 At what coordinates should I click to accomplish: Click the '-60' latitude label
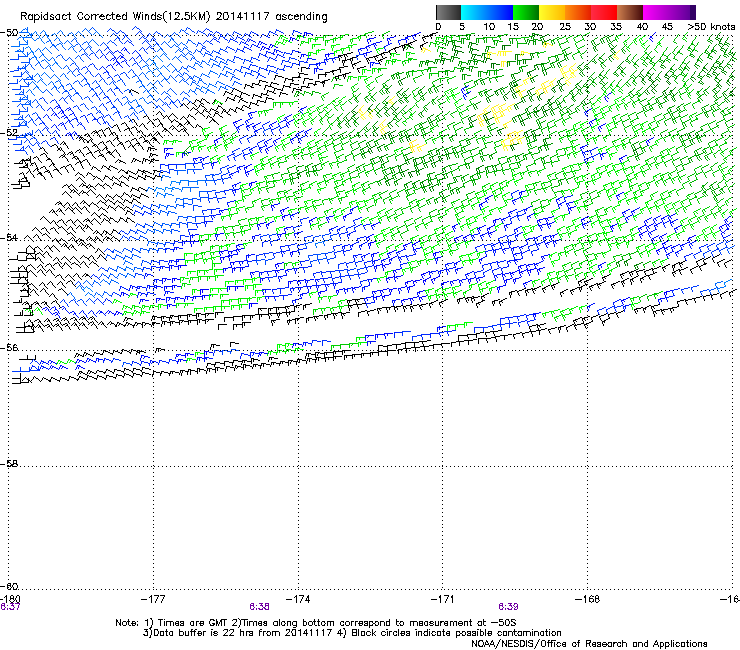coord(9,586)
